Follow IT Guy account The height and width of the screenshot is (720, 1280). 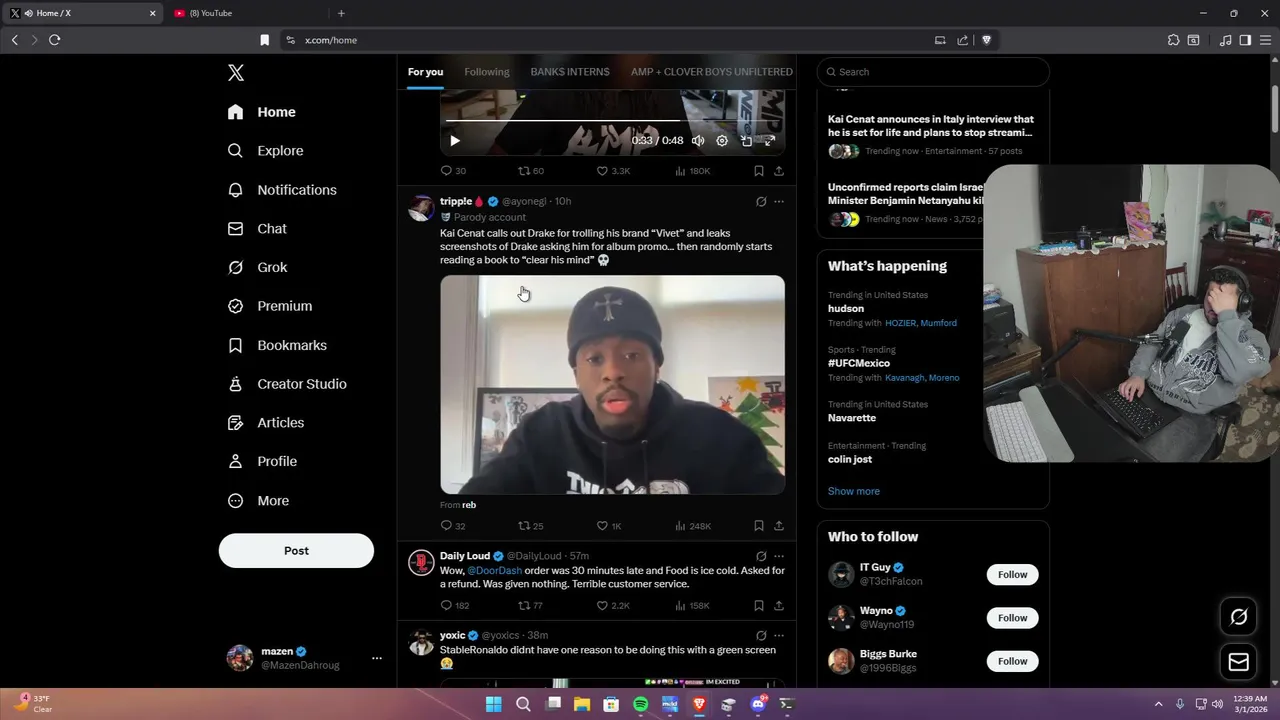click(x=1012, y=575)
